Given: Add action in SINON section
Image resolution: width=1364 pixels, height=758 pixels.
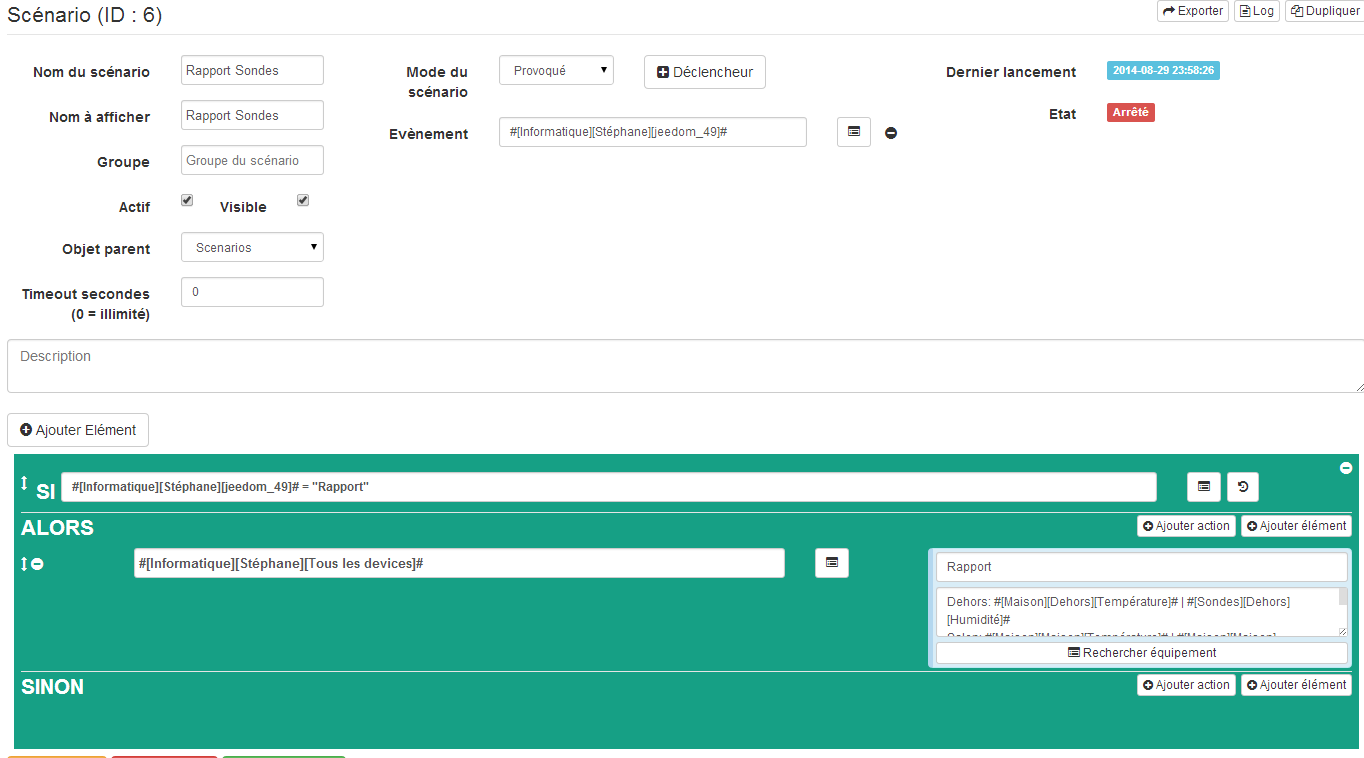Looking at the screenshot, I should click(1187, 685).
